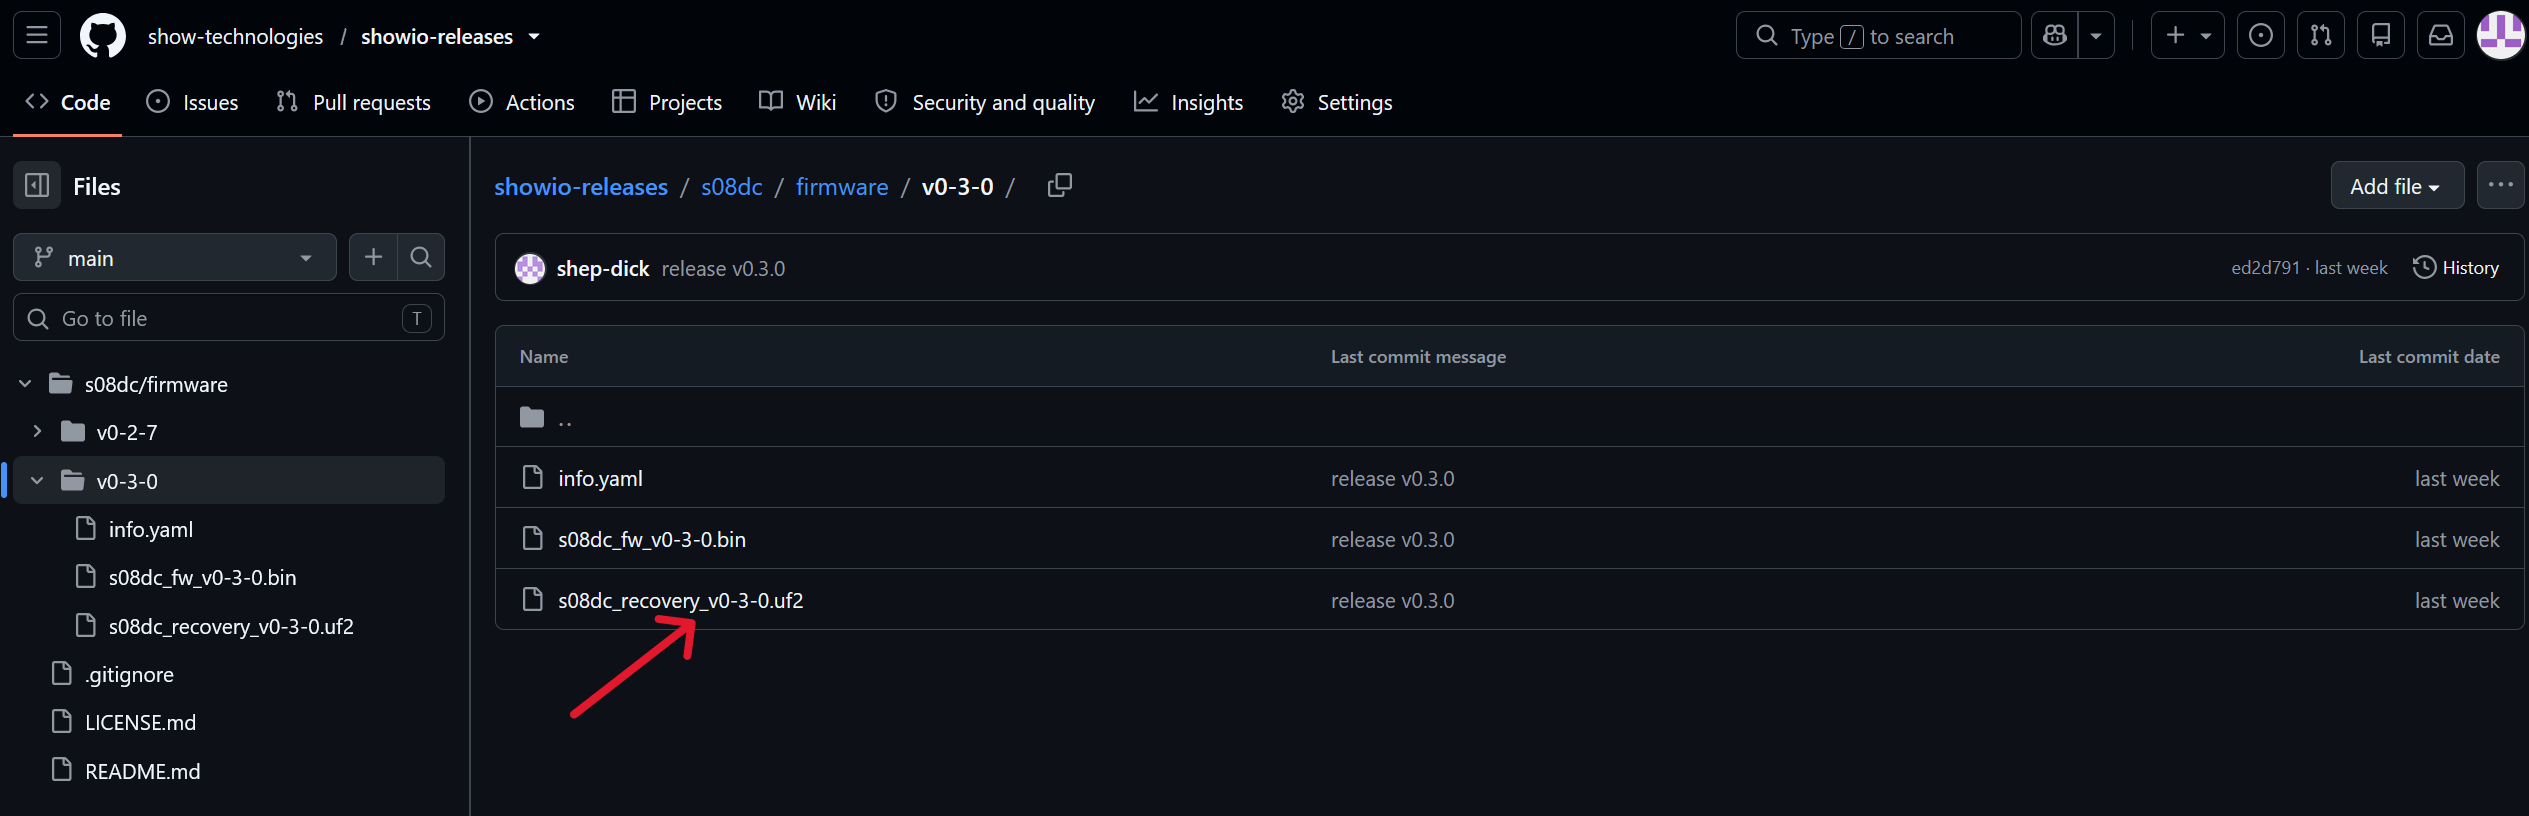
Task: Click the shep-dick avatar image
Action: point(530,268)
